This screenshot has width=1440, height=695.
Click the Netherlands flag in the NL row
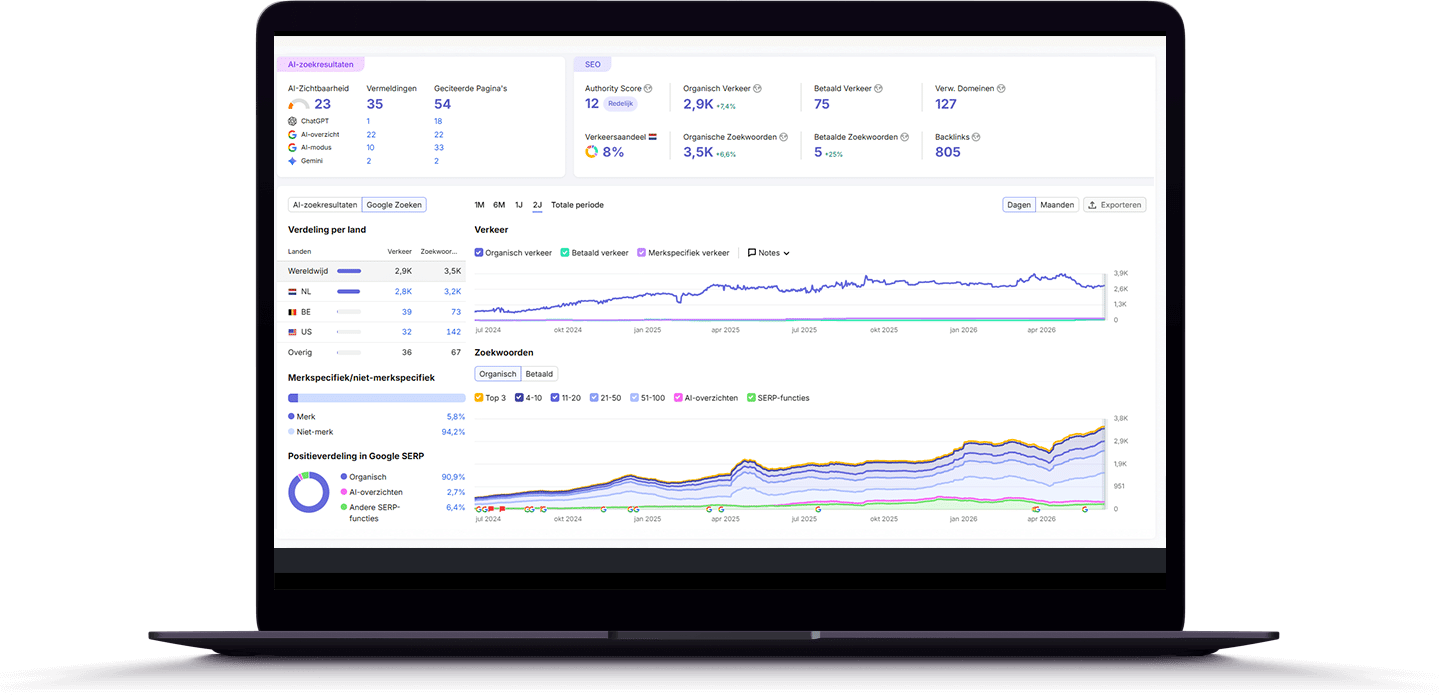click(292, 291)
